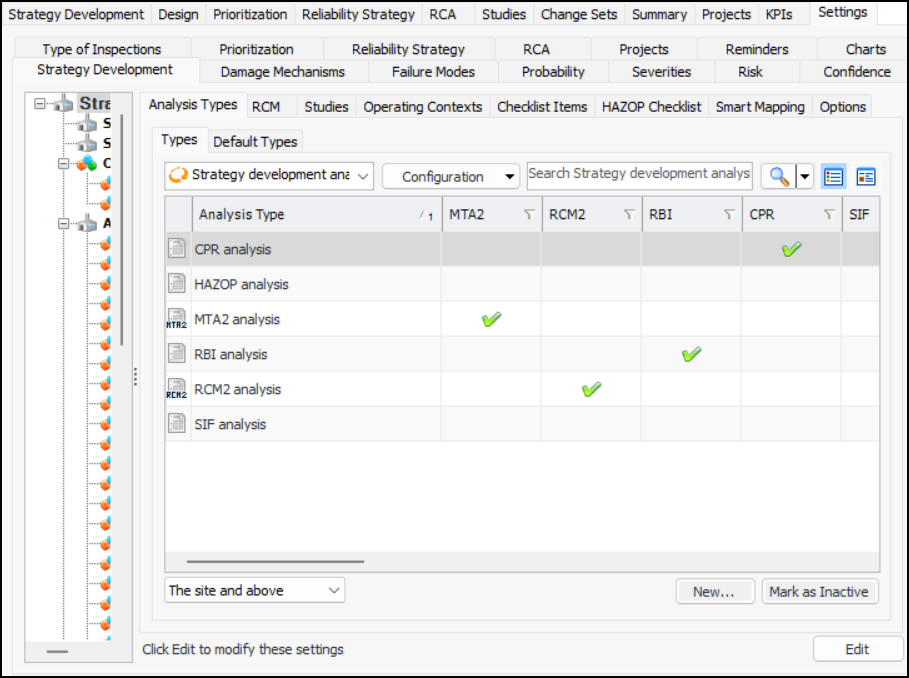Open 'The site and above' dropdown

(x=254, y=591)
